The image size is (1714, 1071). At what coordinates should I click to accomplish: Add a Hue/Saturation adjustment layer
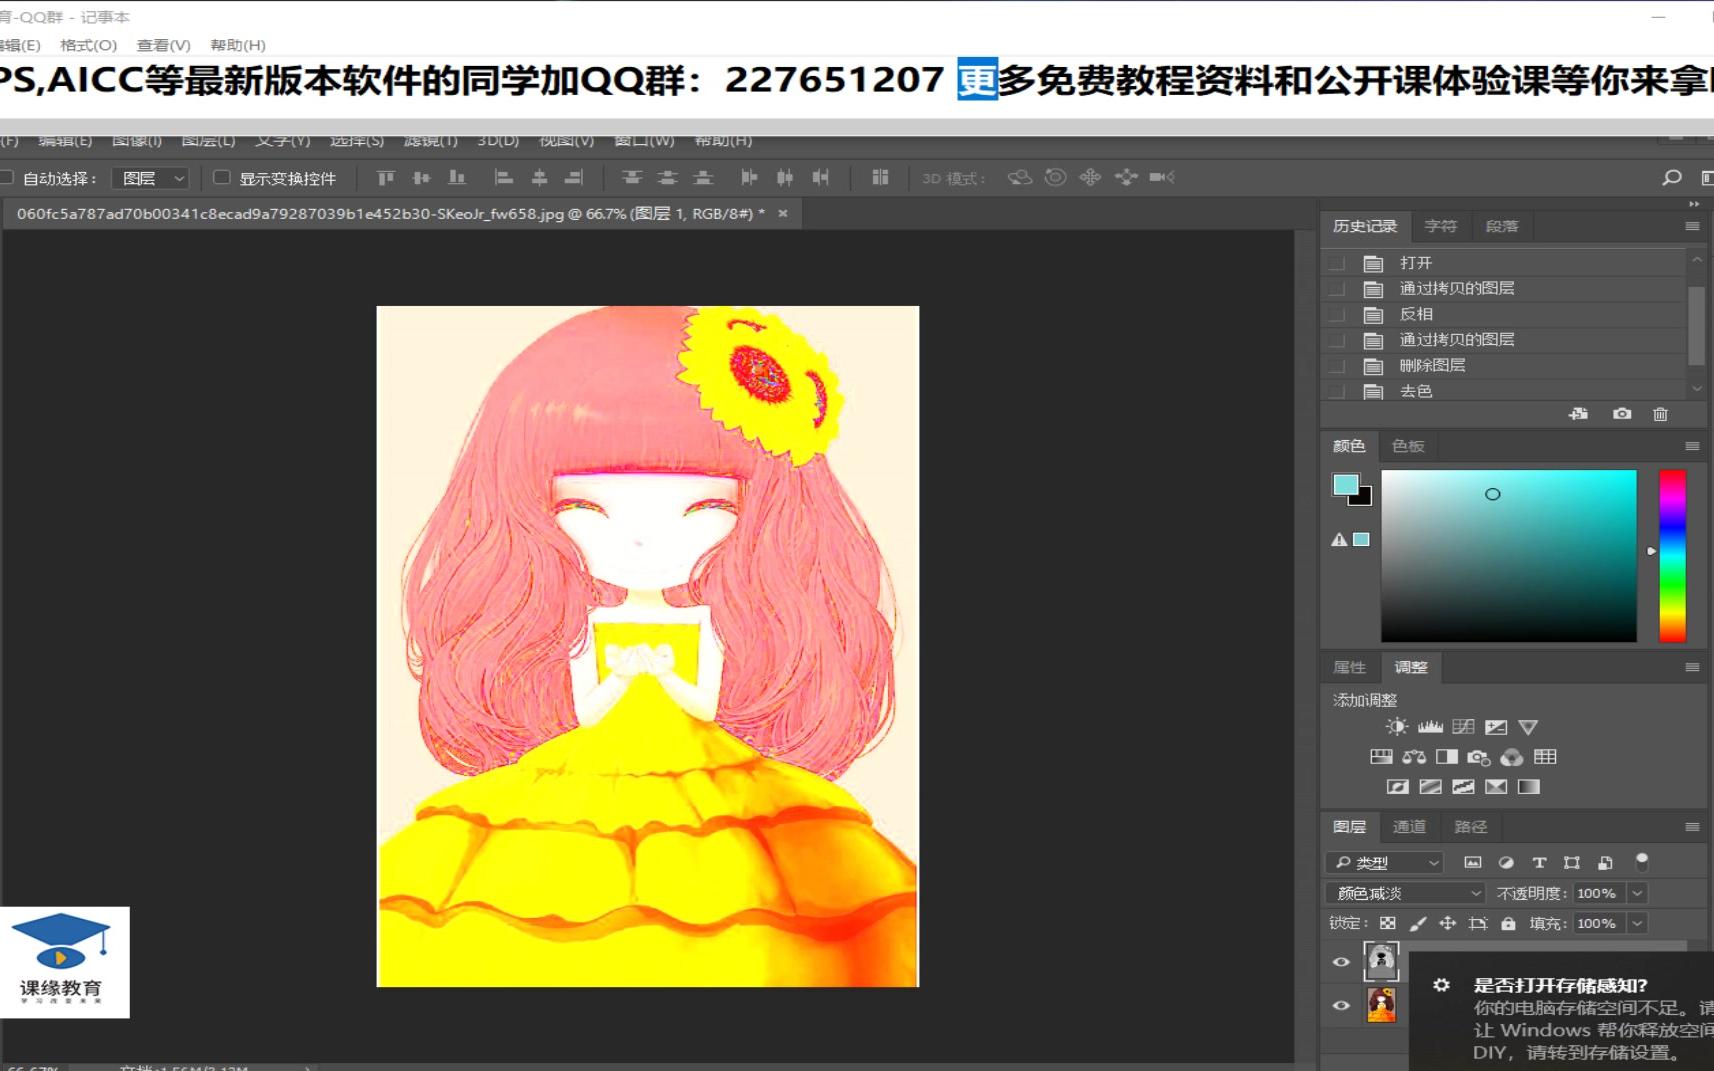pos(1381,757)
